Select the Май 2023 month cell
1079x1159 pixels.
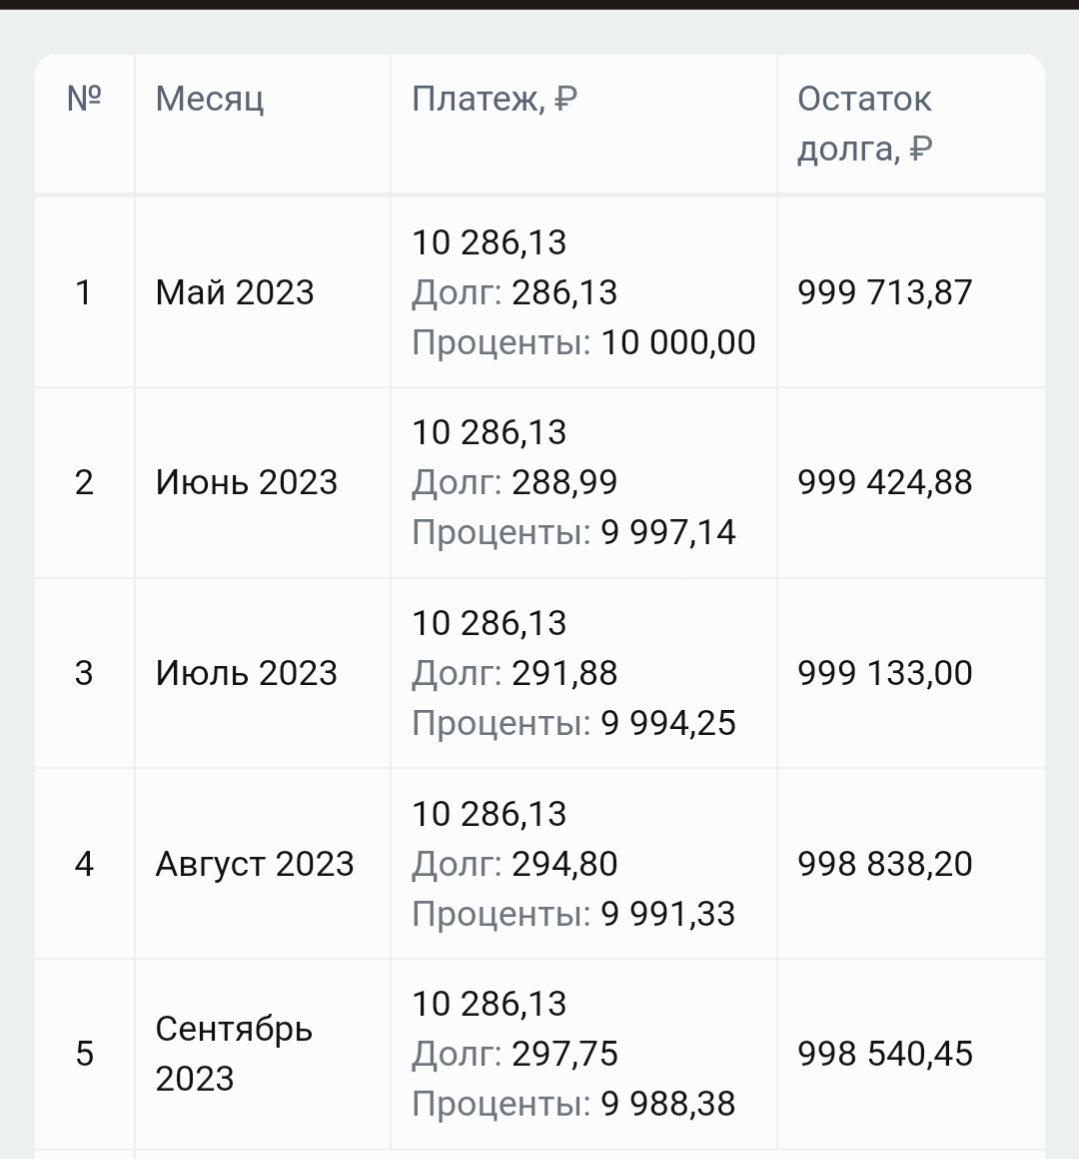(x=235, y=292)
